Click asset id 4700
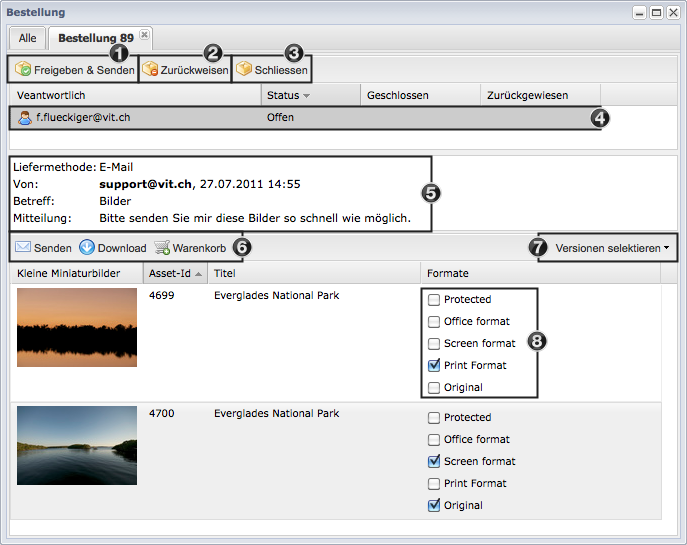687x545 pixels. (161, 413)
